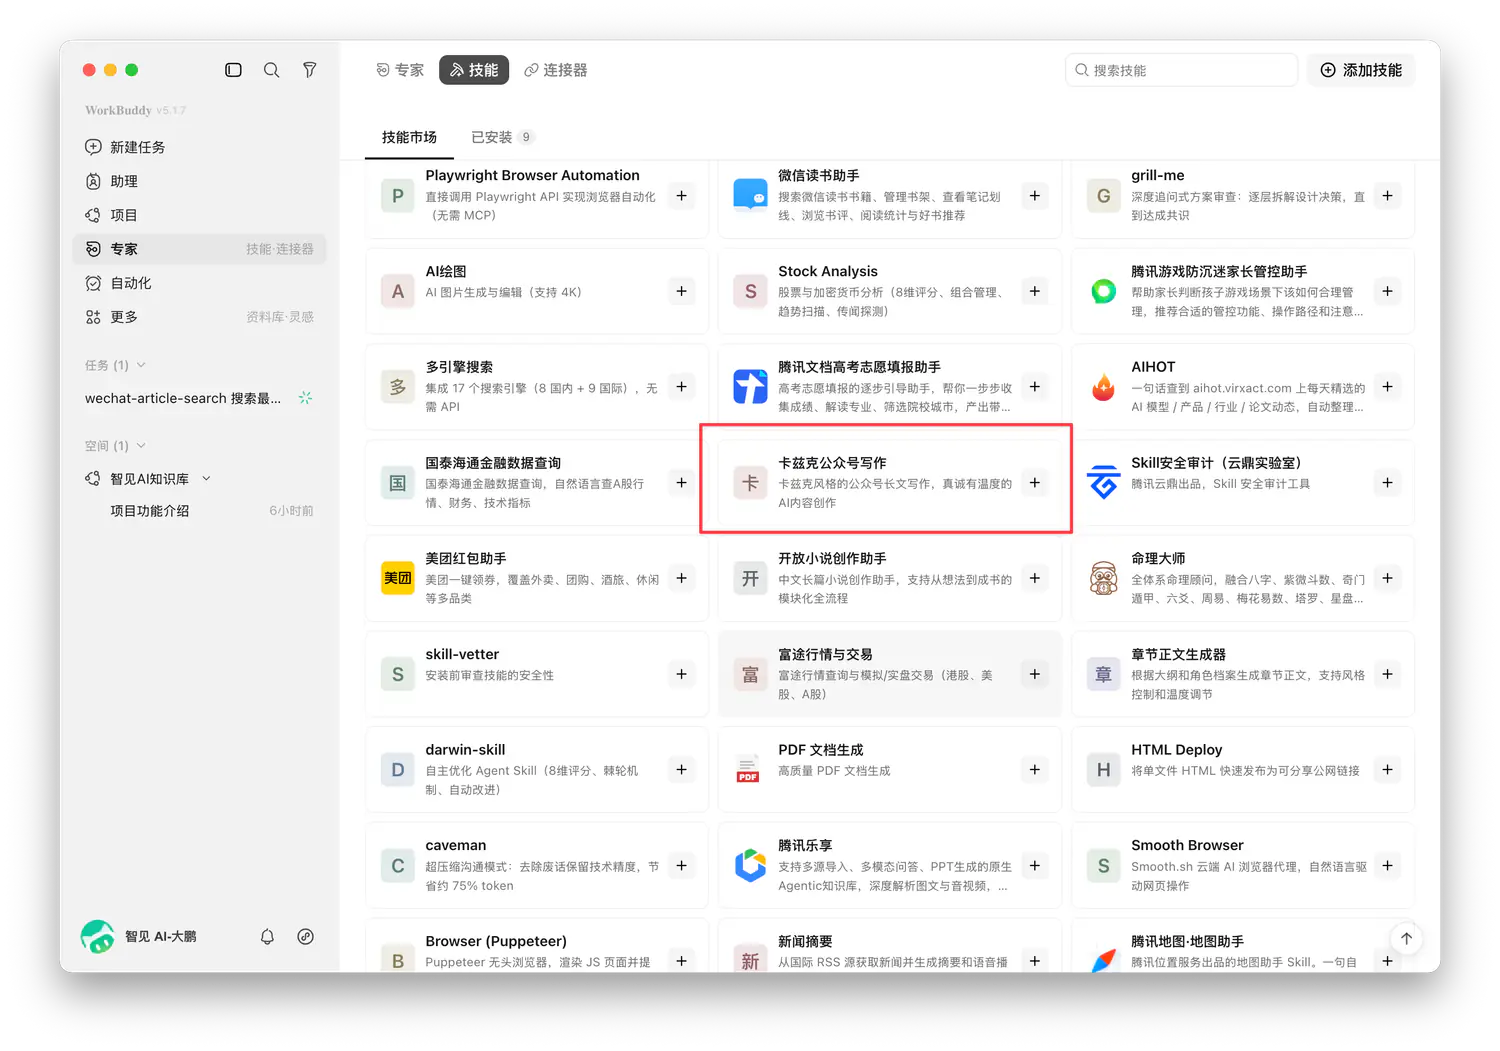Add 腾讯文档高考志愿填报助手 skill

tap(1034, 387)
